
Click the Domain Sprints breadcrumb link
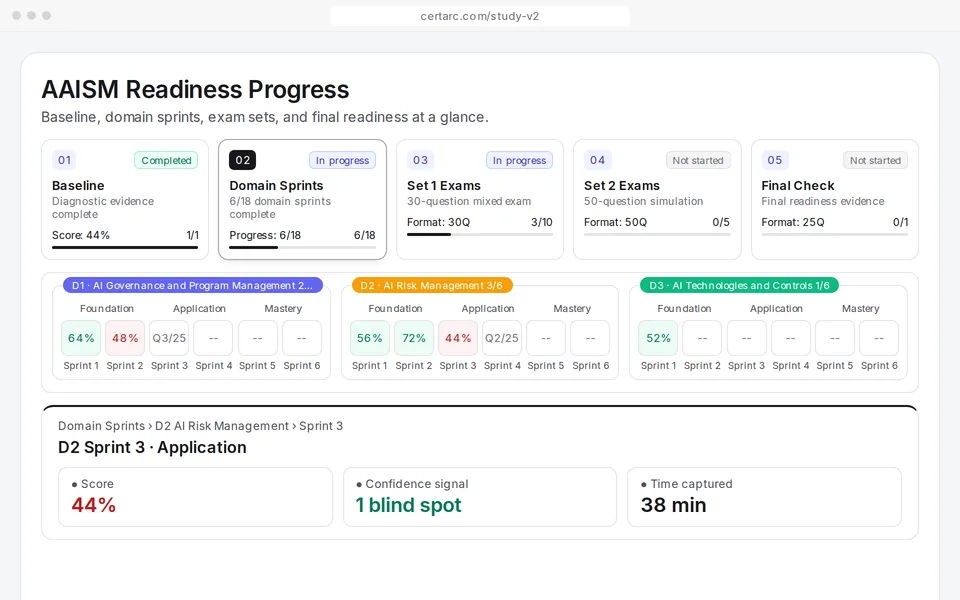(x=102, y=426)
